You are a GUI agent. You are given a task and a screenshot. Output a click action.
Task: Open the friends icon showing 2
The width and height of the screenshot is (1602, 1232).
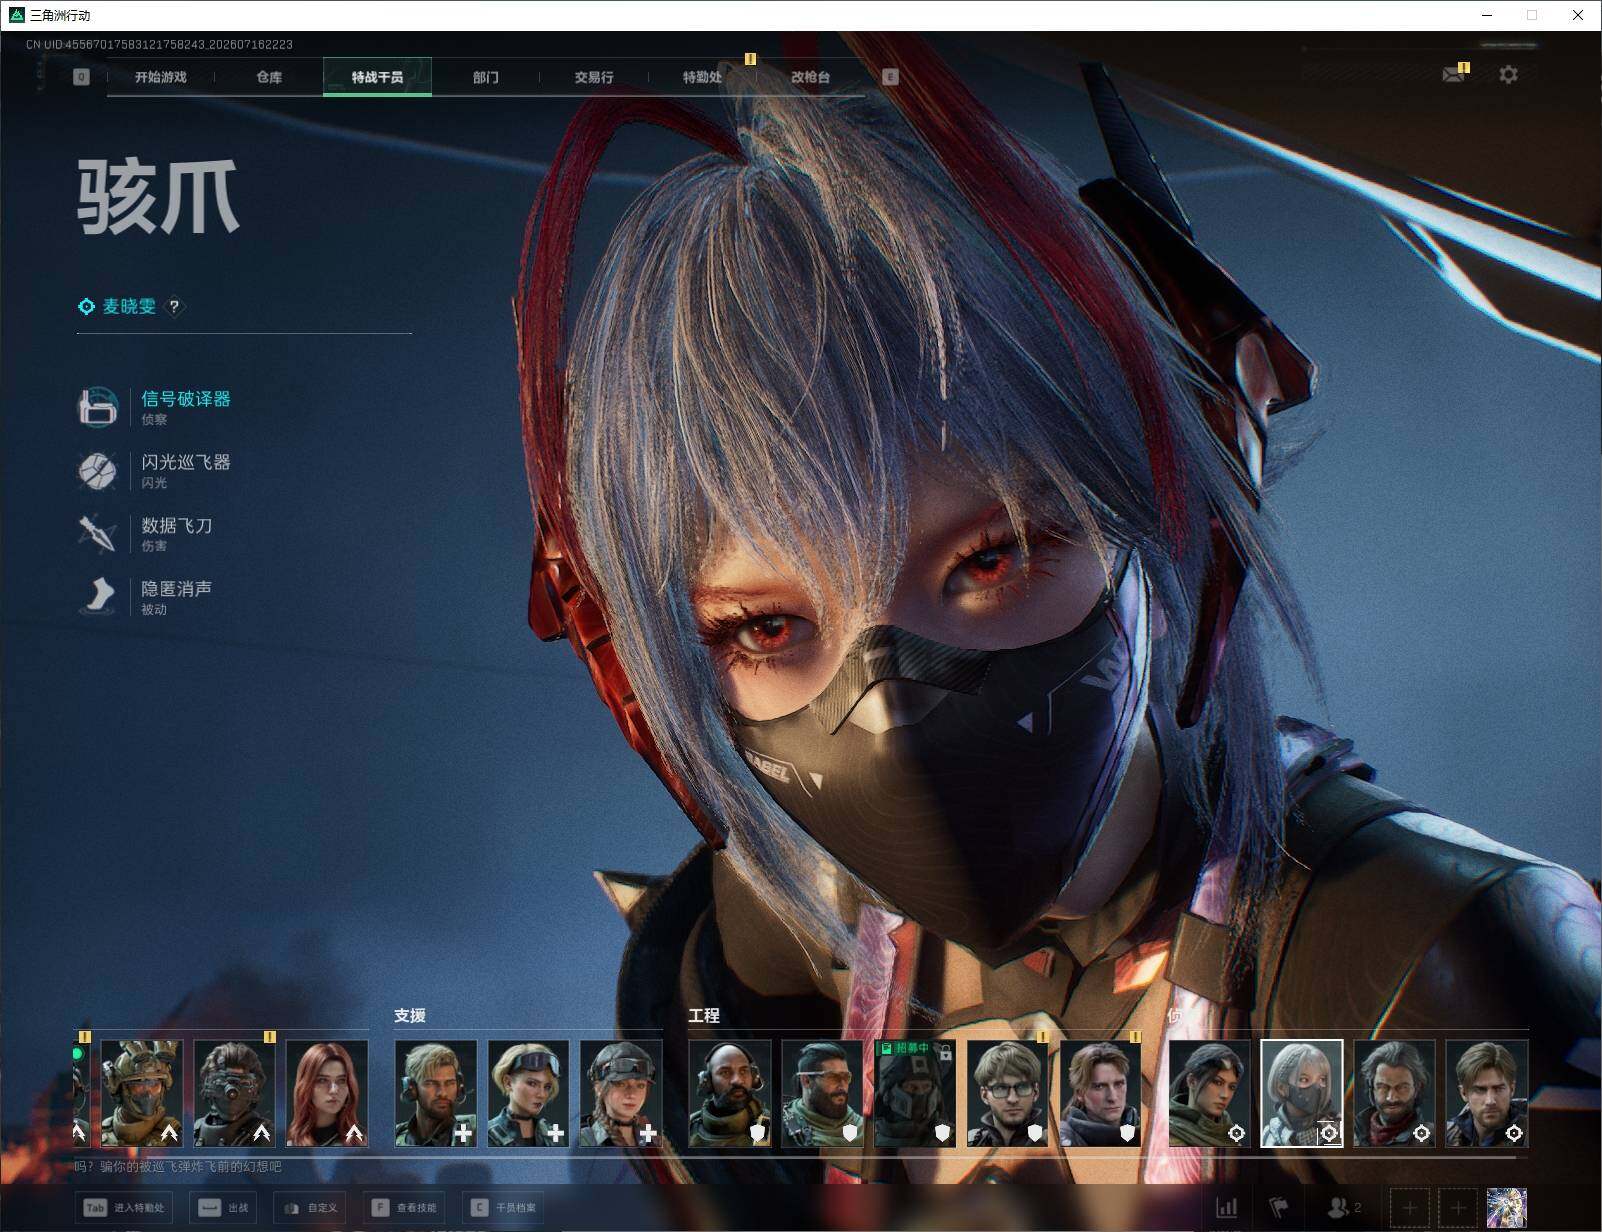(x=1344, y=1208)
